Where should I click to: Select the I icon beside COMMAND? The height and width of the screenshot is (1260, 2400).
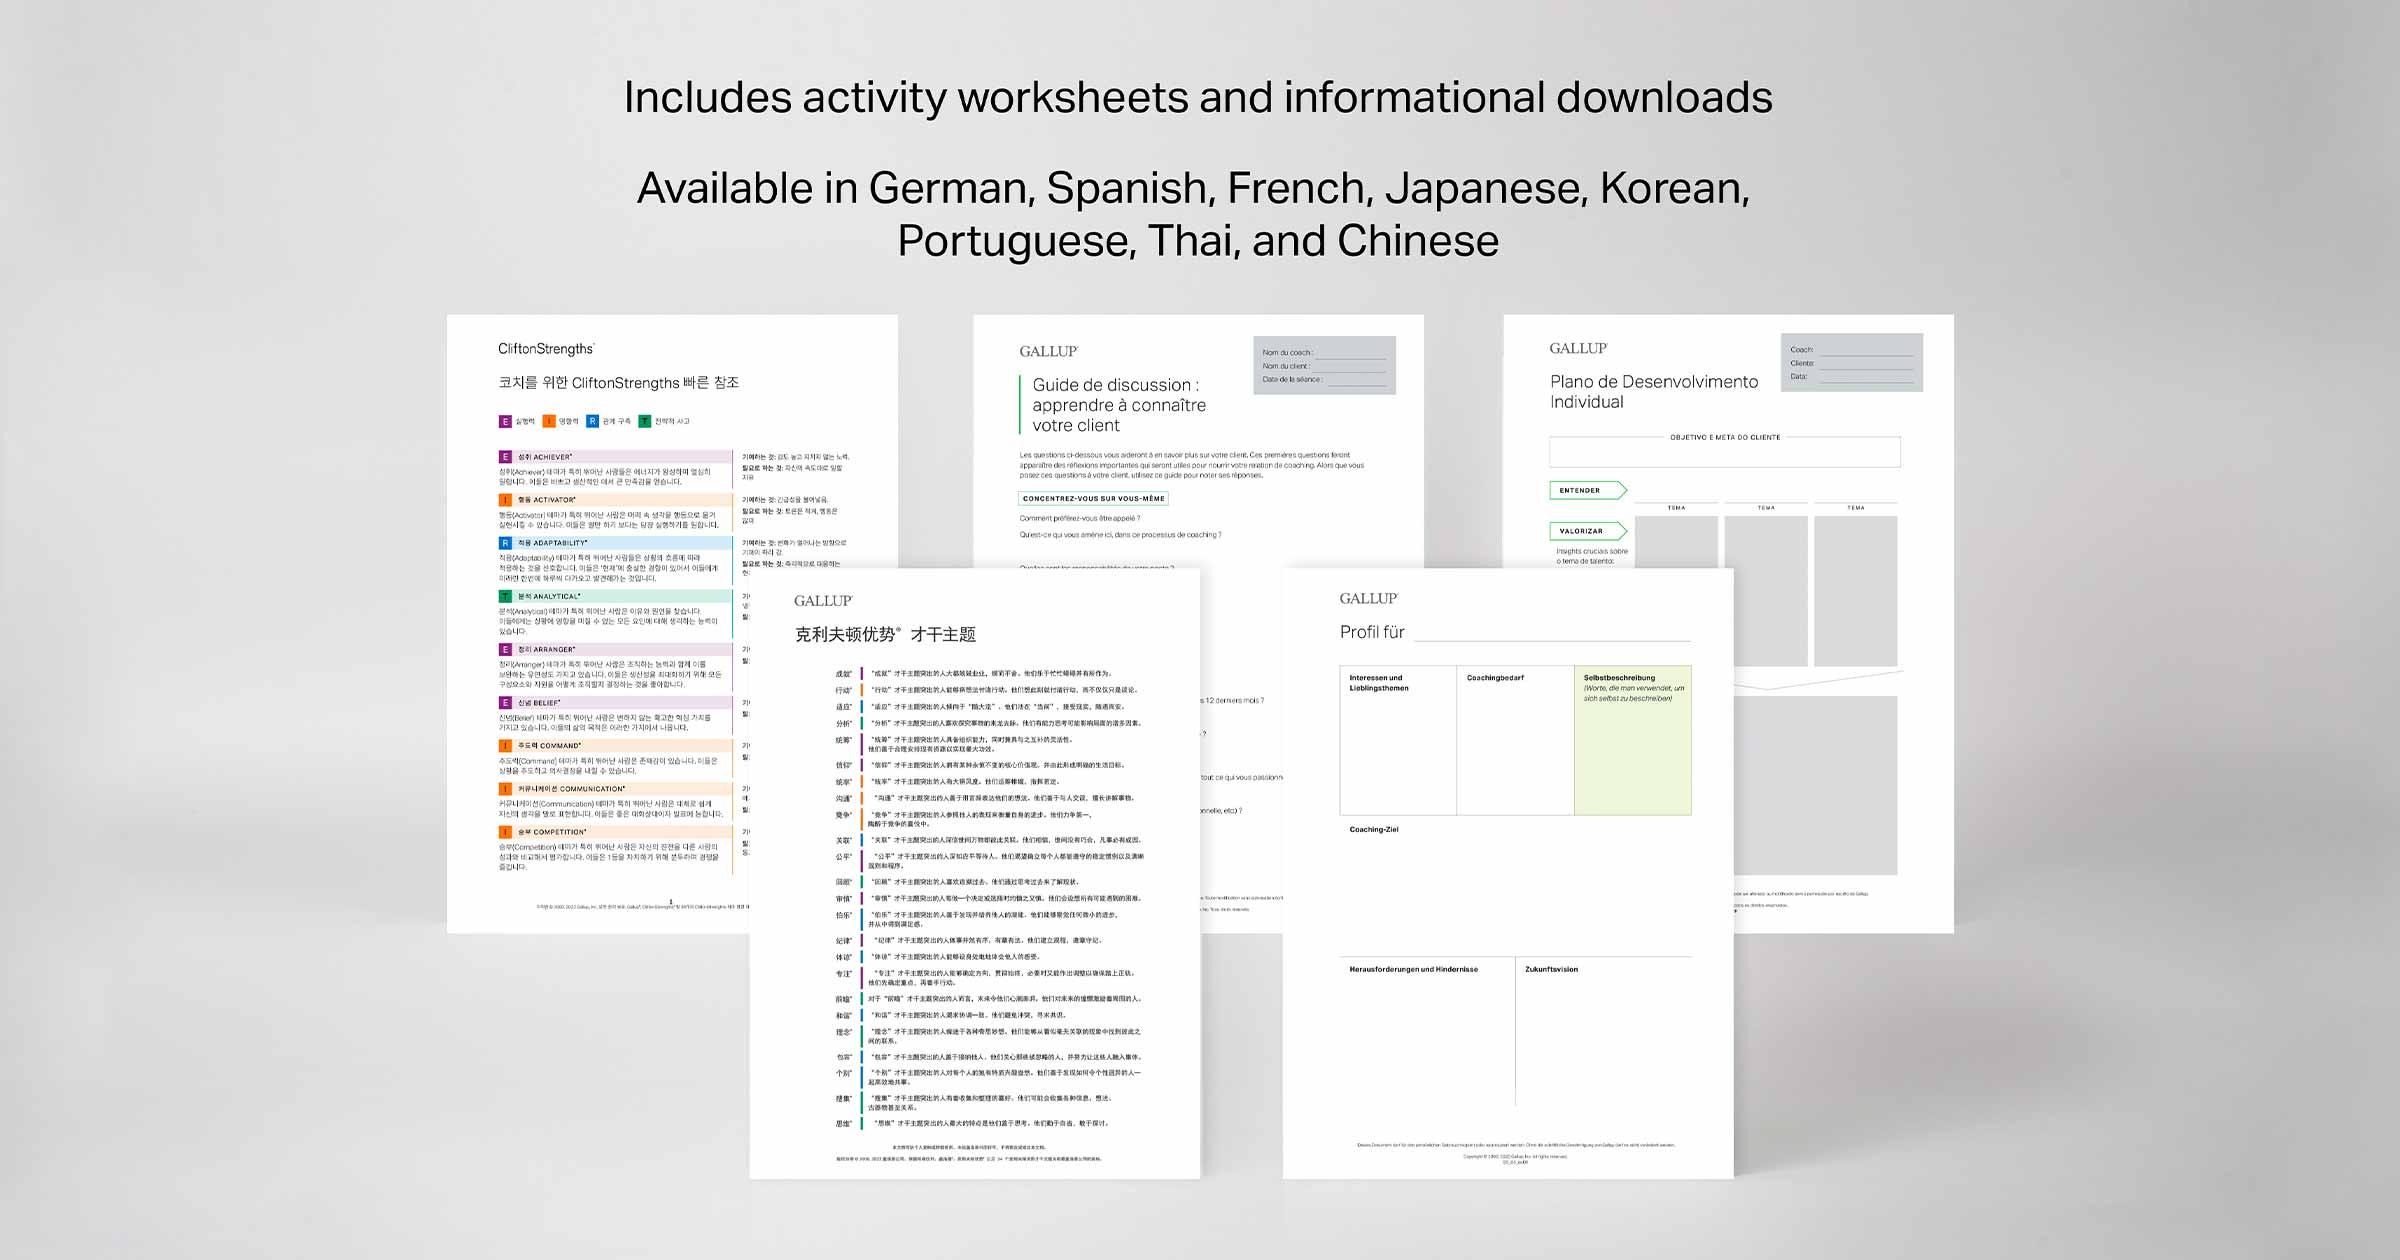[505, 745]
